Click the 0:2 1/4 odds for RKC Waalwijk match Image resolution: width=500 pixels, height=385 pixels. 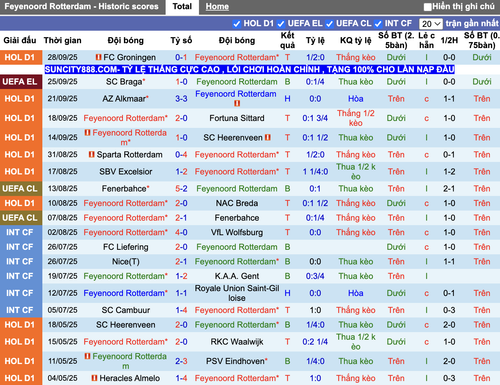[315, 342]
